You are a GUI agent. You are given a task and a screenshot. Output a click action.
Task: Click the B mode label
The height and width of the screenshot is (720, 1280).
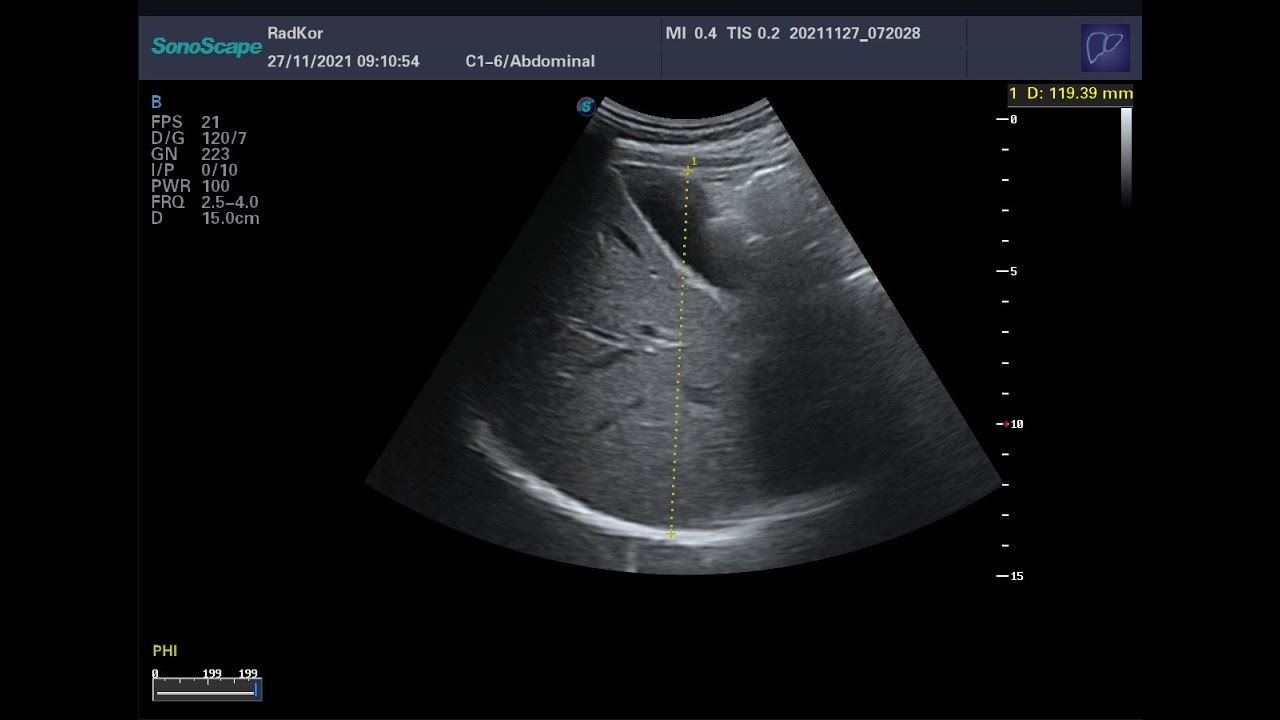point(156,102)
